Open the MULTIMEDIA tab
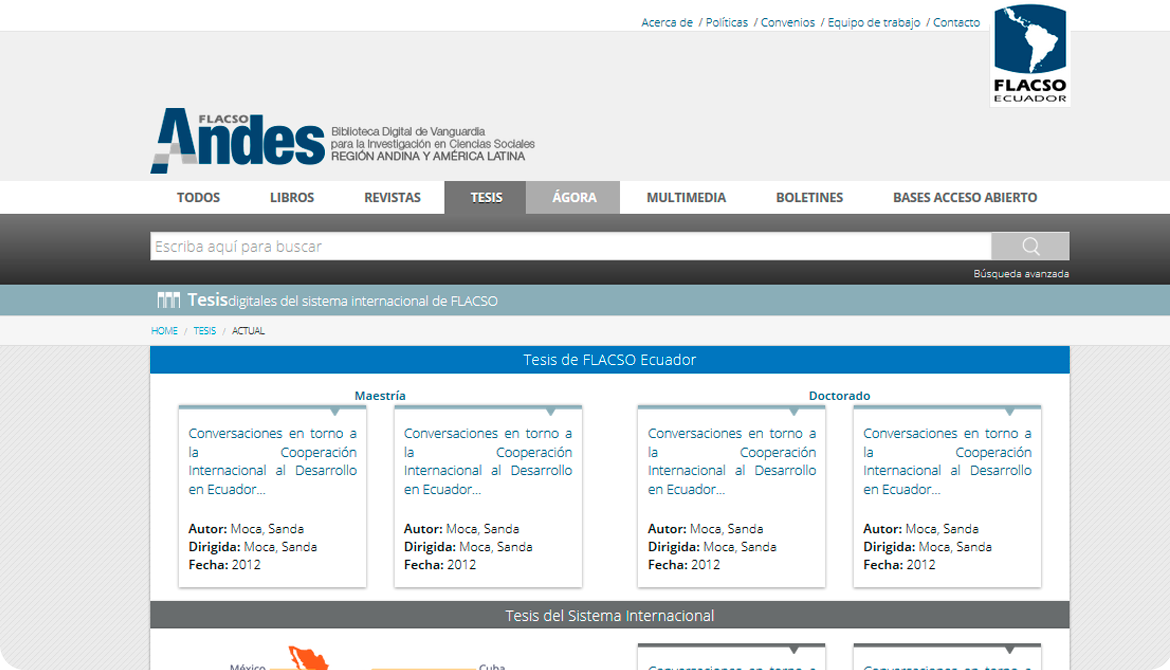The image size is (1170, 670). pyautogui.click(x=686, y=198)
